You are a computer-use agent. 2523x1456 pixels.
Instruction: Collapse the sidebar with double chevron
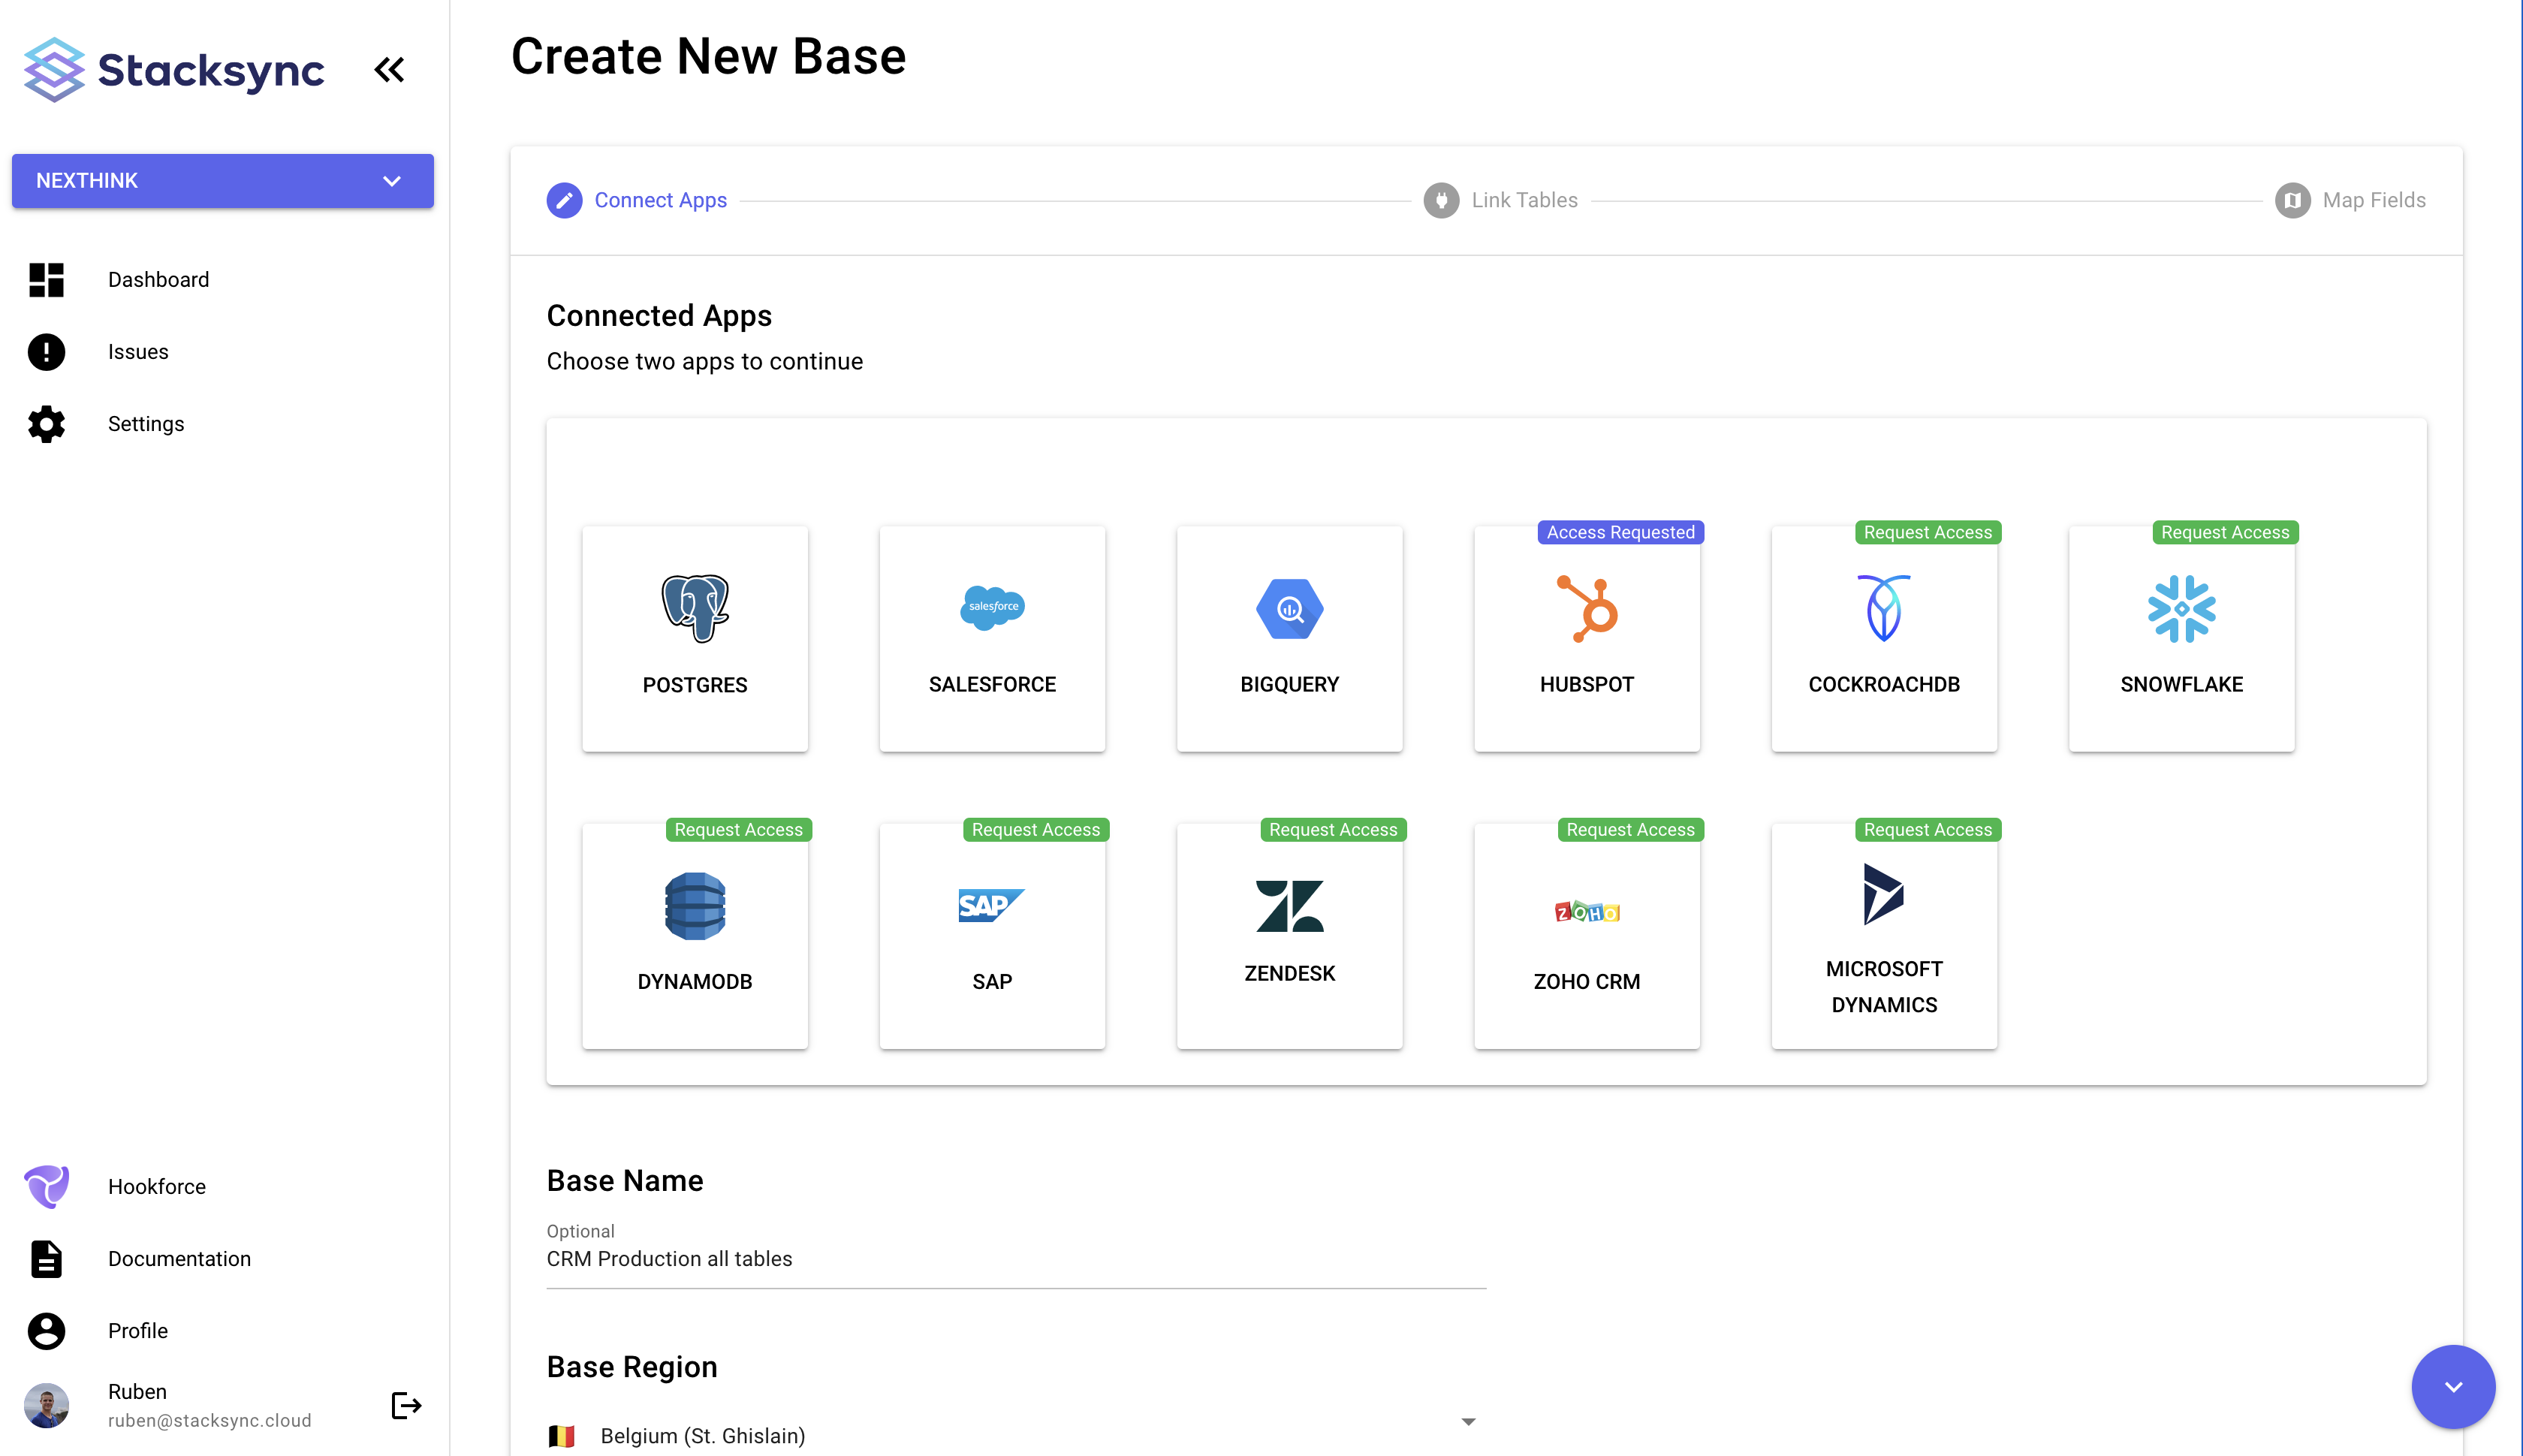(389, 70)
